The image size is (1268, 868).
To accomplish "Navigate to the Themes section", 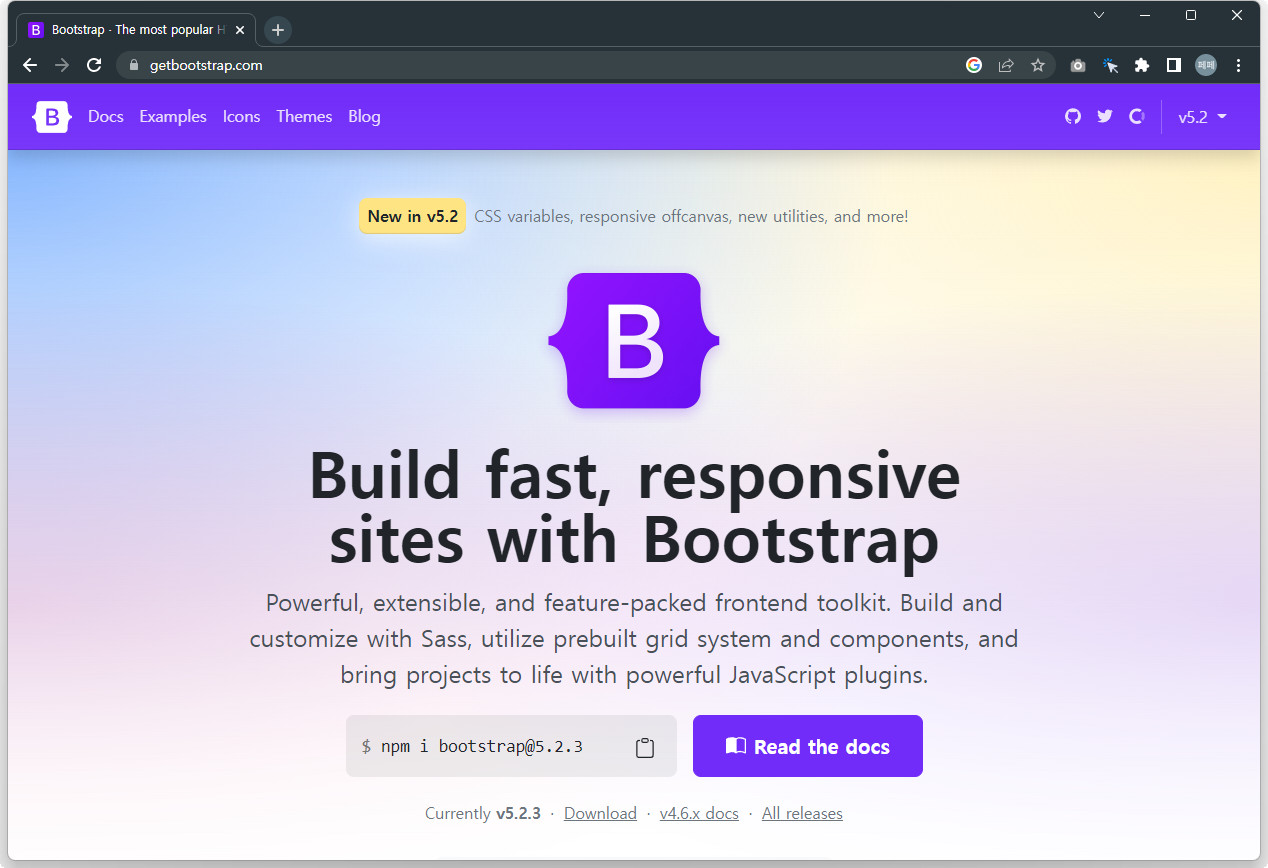I will tap(304, 116).
